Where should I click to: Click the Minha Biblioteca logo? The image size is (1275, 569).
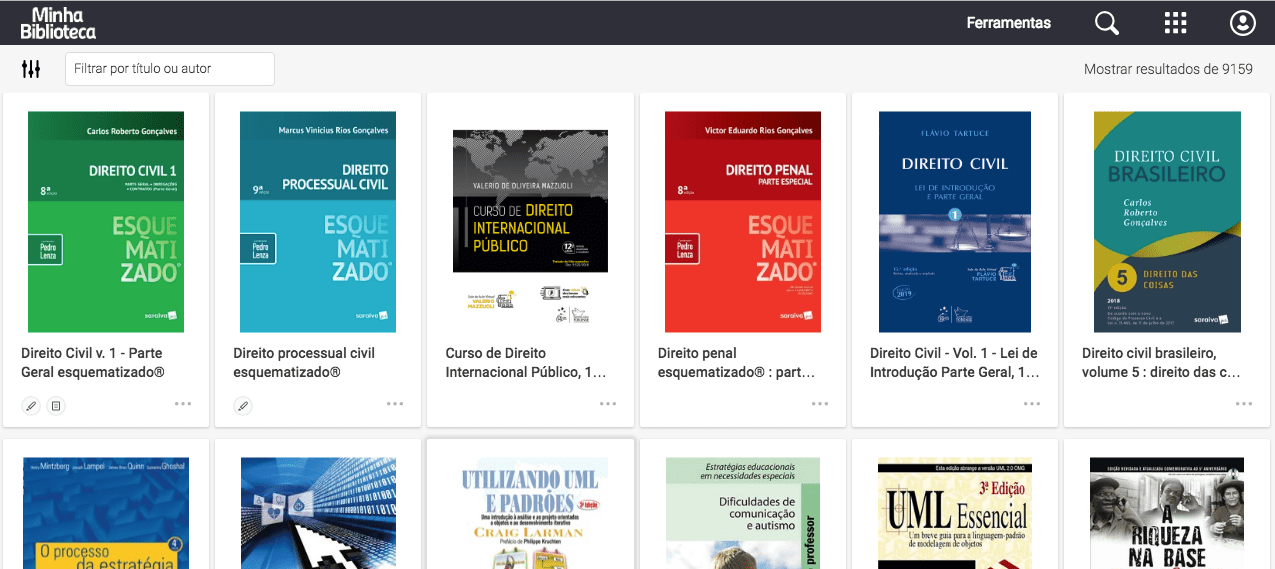coord(58,23)
